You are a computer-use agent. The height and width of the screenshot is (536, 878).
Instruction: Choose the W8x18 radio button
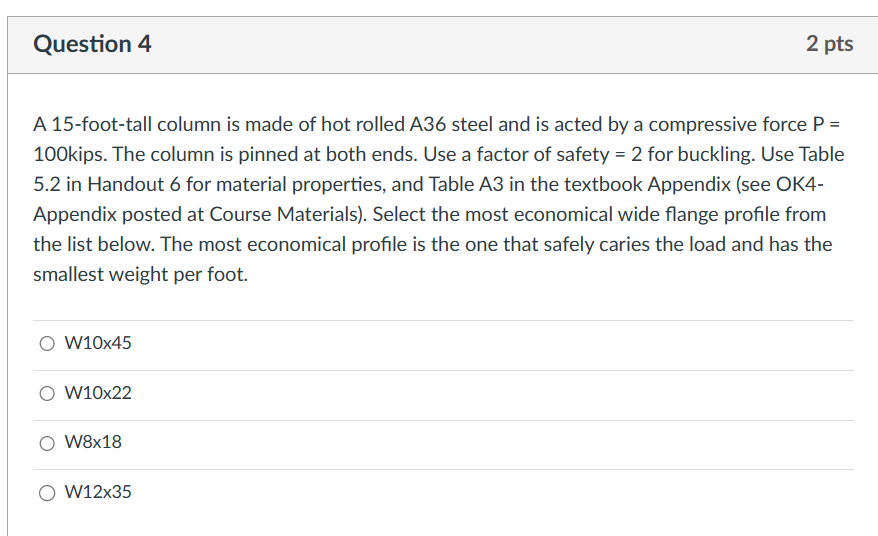(47, 442)
